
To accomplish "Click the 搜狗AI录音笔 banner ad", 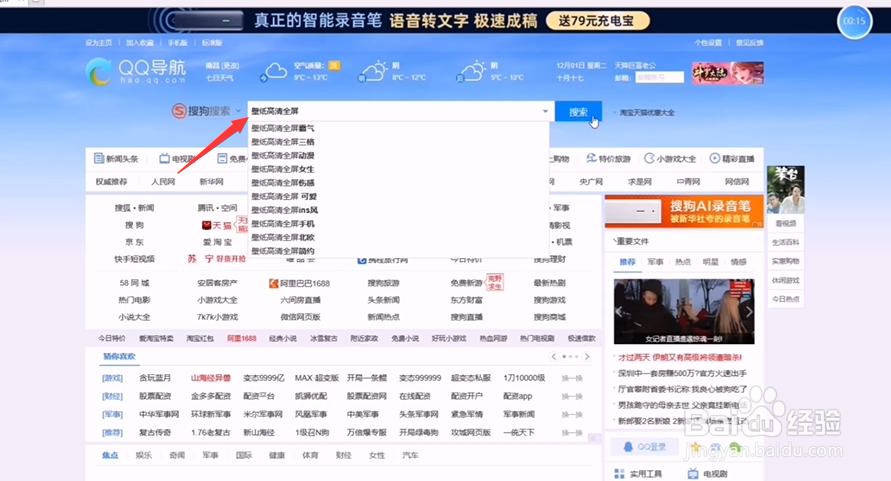I will pyautogui.click(x=684, y=211).
